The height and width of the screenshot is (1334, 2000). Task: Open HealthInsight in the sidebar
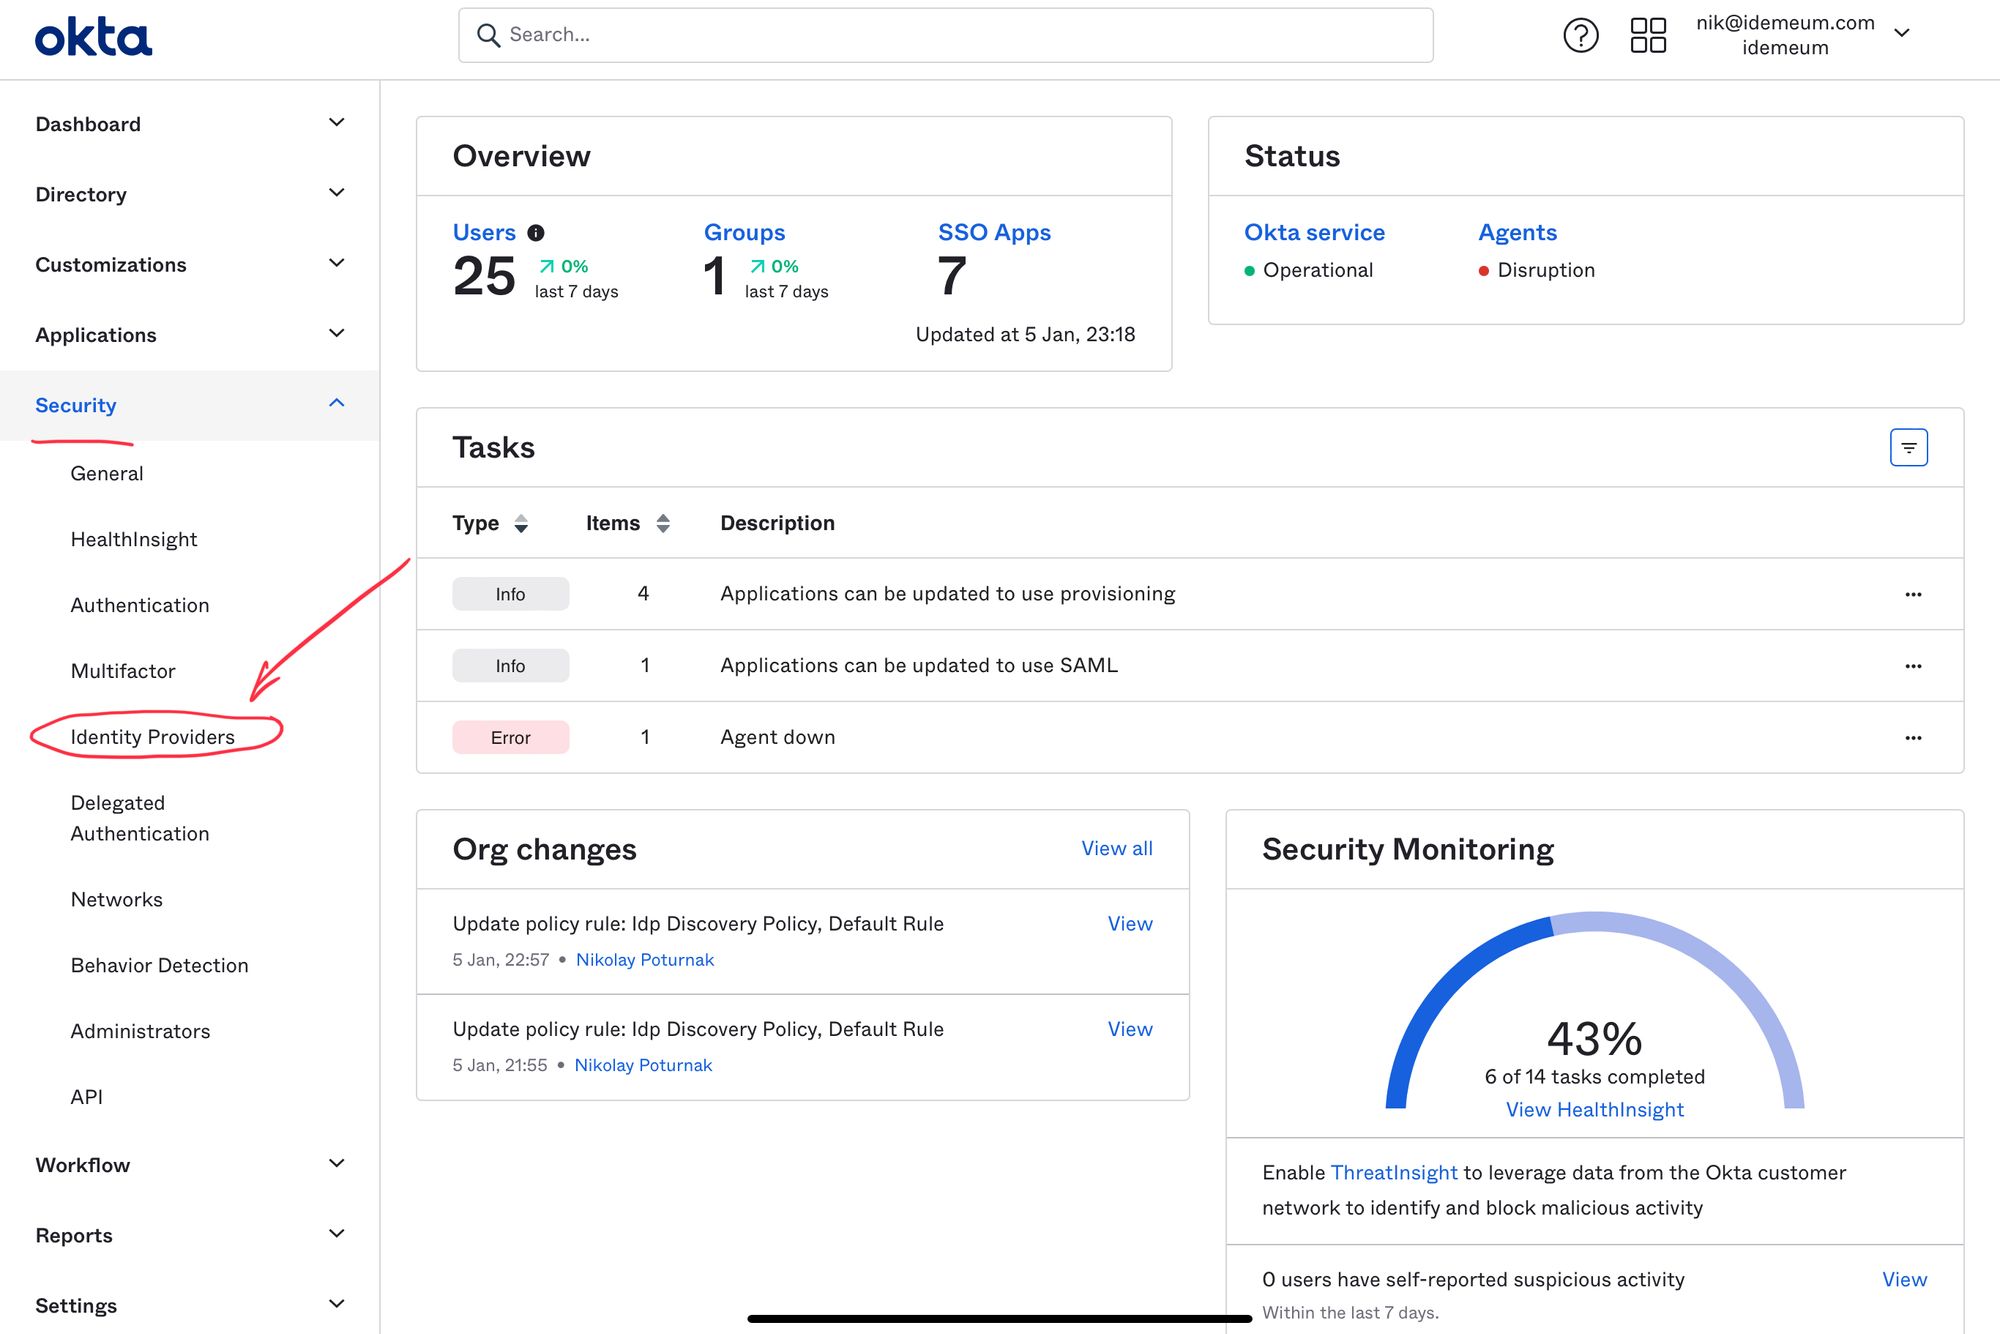point(134,540)
